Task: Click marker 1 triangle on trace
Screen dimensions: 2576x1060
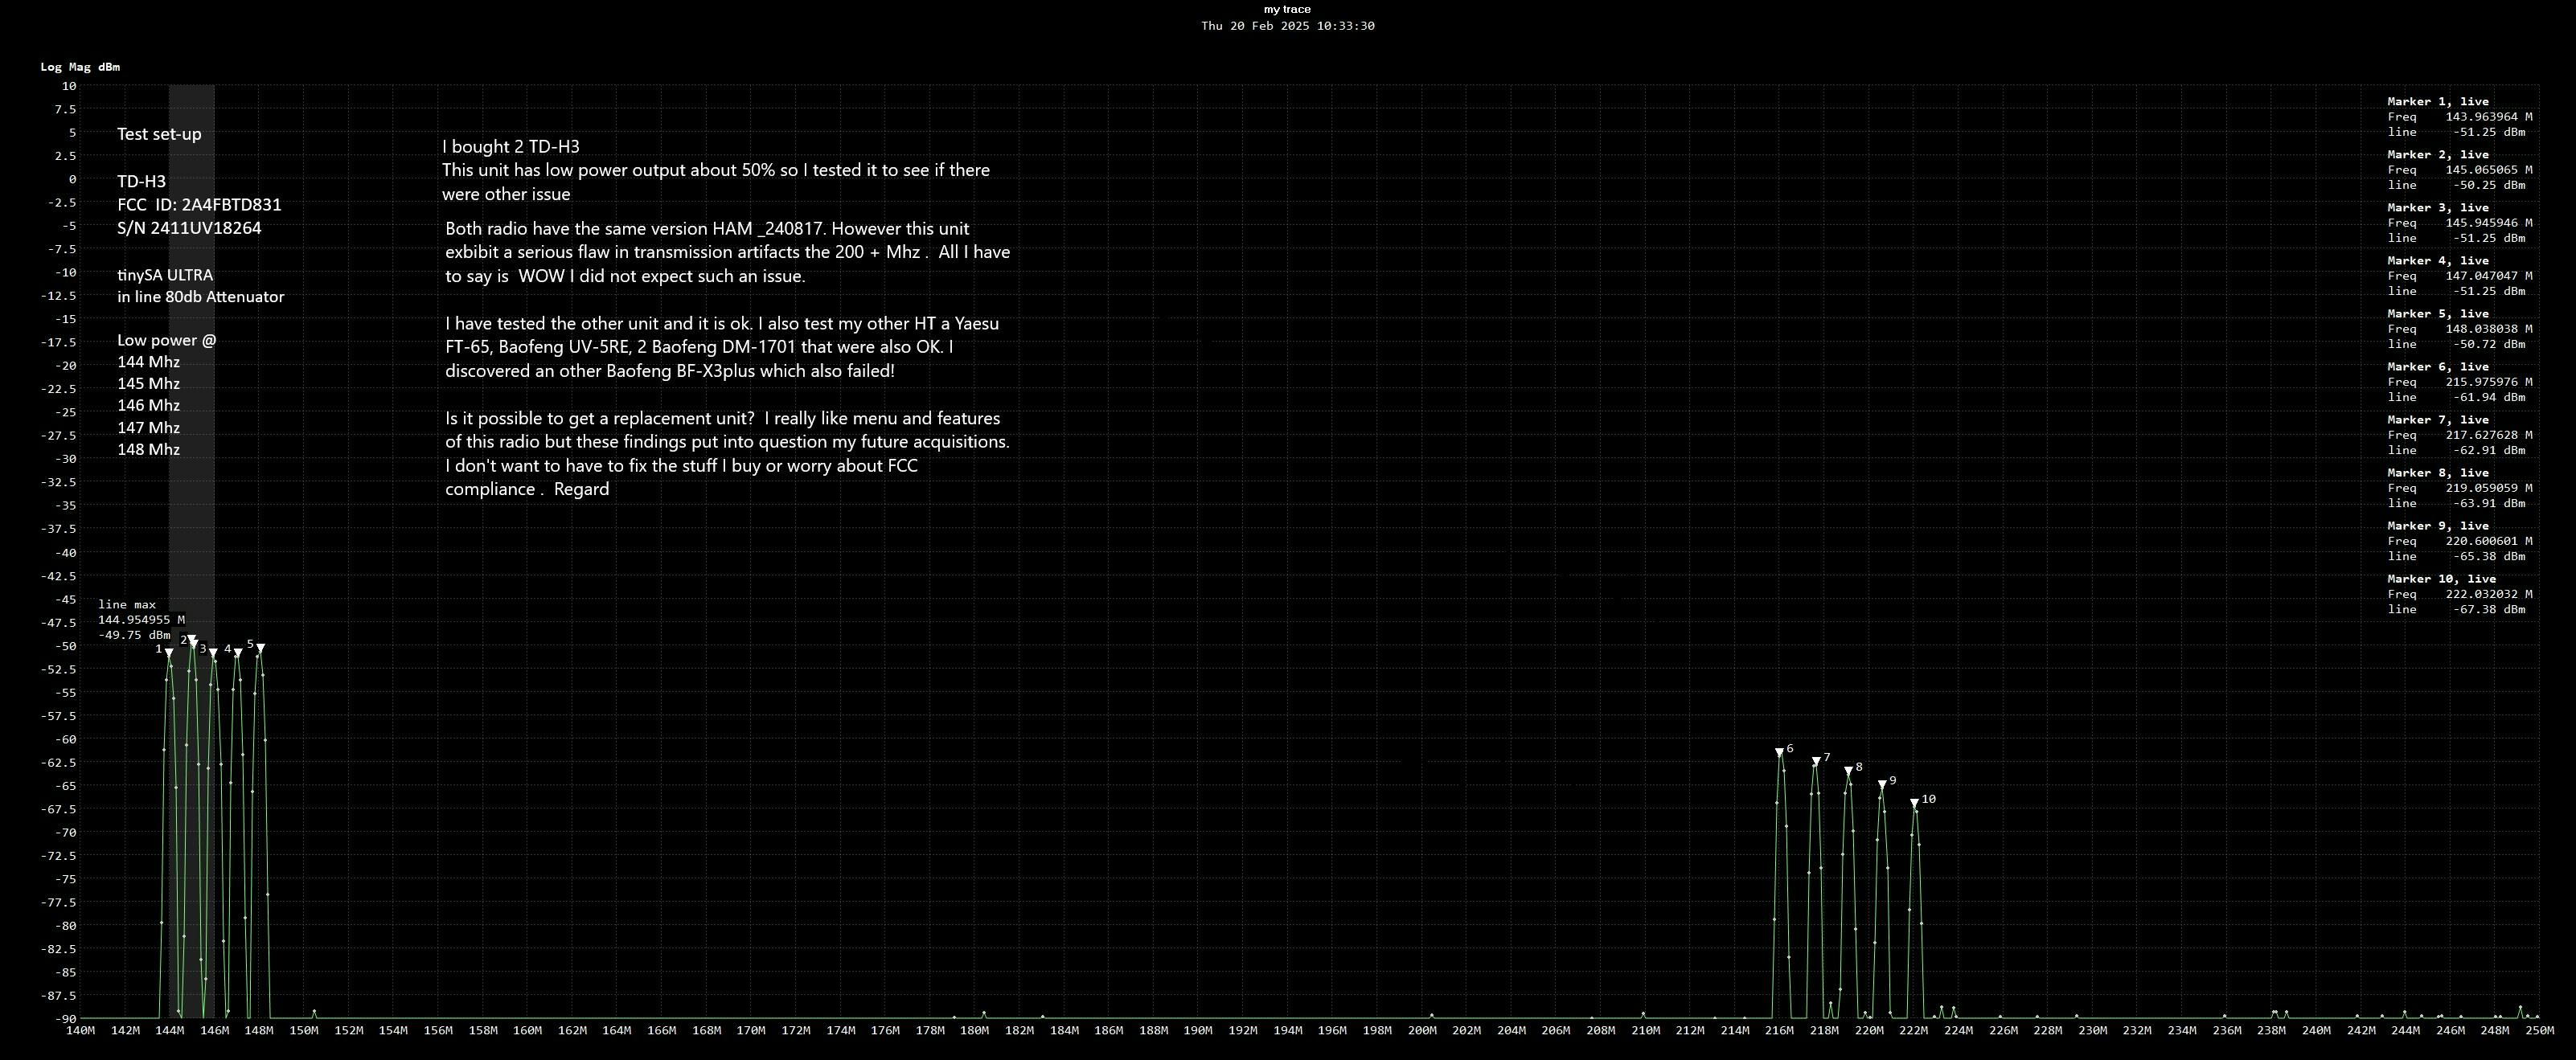Action: click(x=169, y=653)
